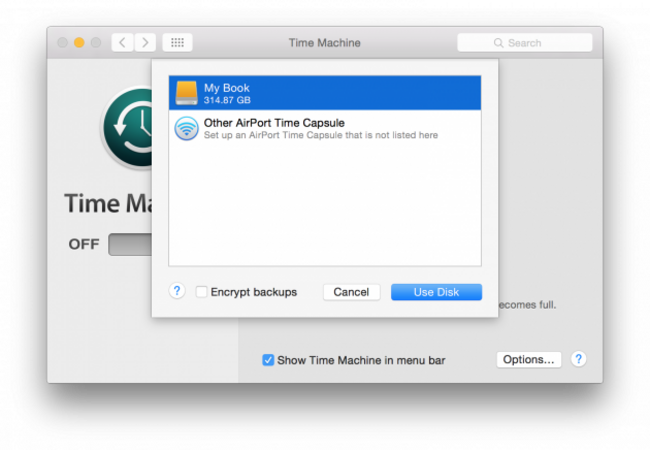Open help next to Options button
This screenshot has width=650, height=450.
click(x=578, y=359)
